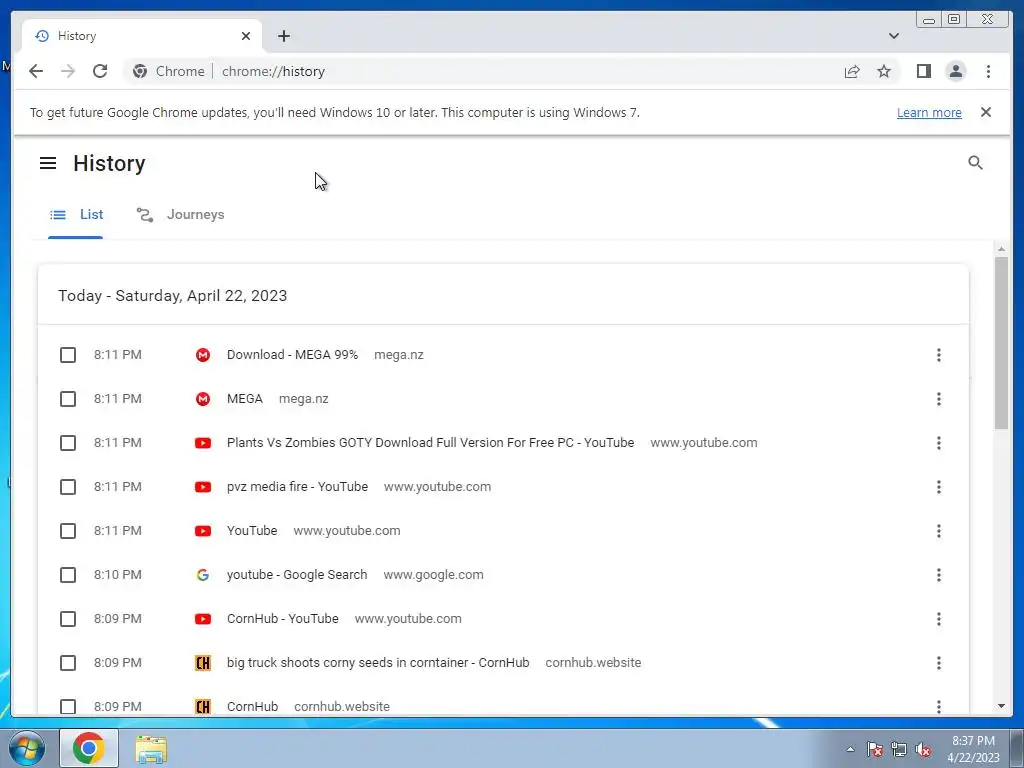Open big truck shoots corny seeds link

point(378,663)
